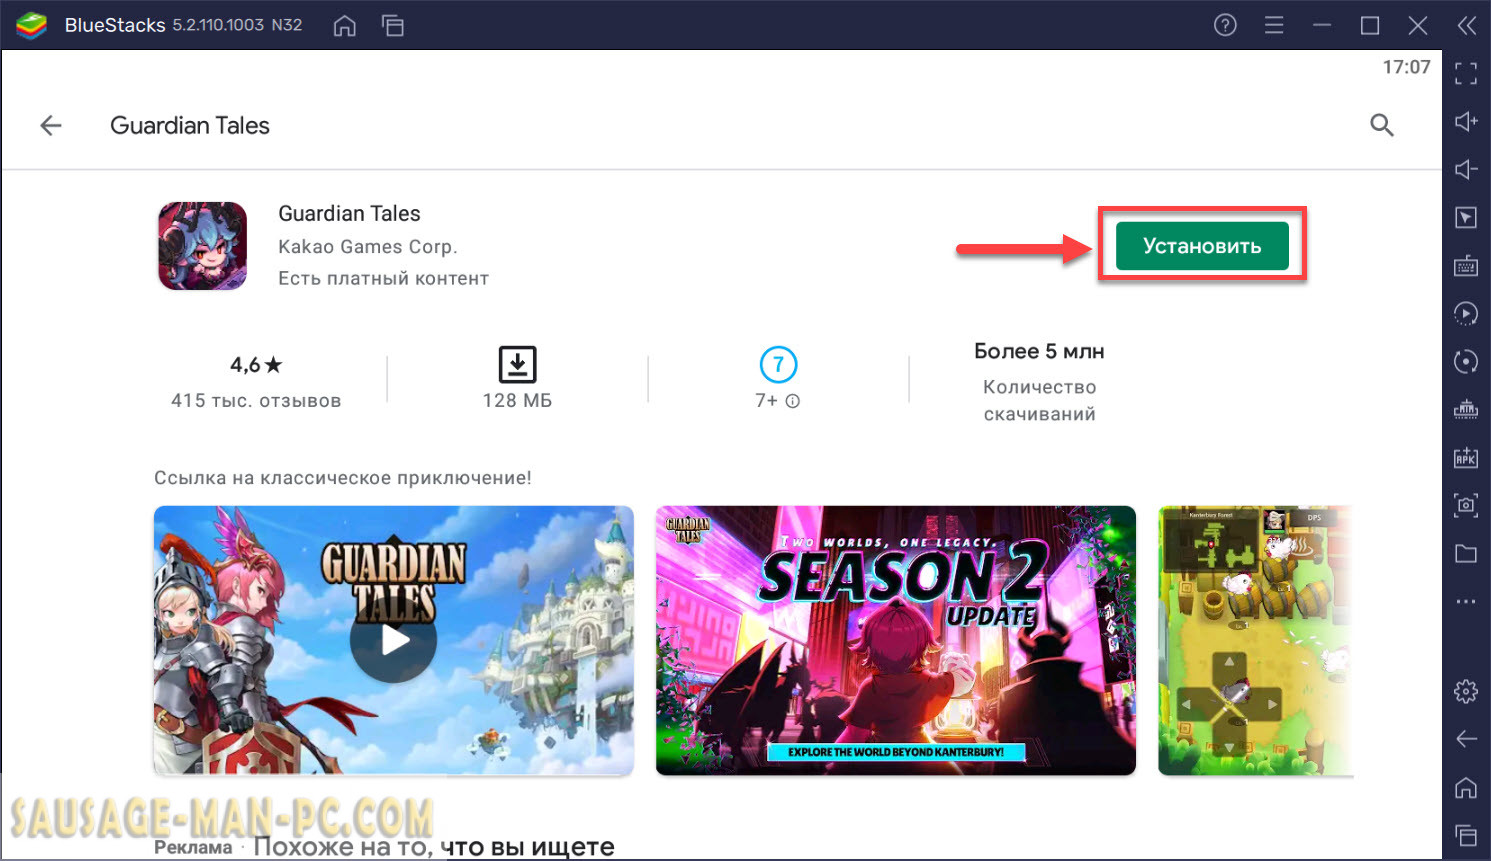Minimize the BlueStacks window
Viewport: 1491px width, 861px height.
pos(1322,25)
